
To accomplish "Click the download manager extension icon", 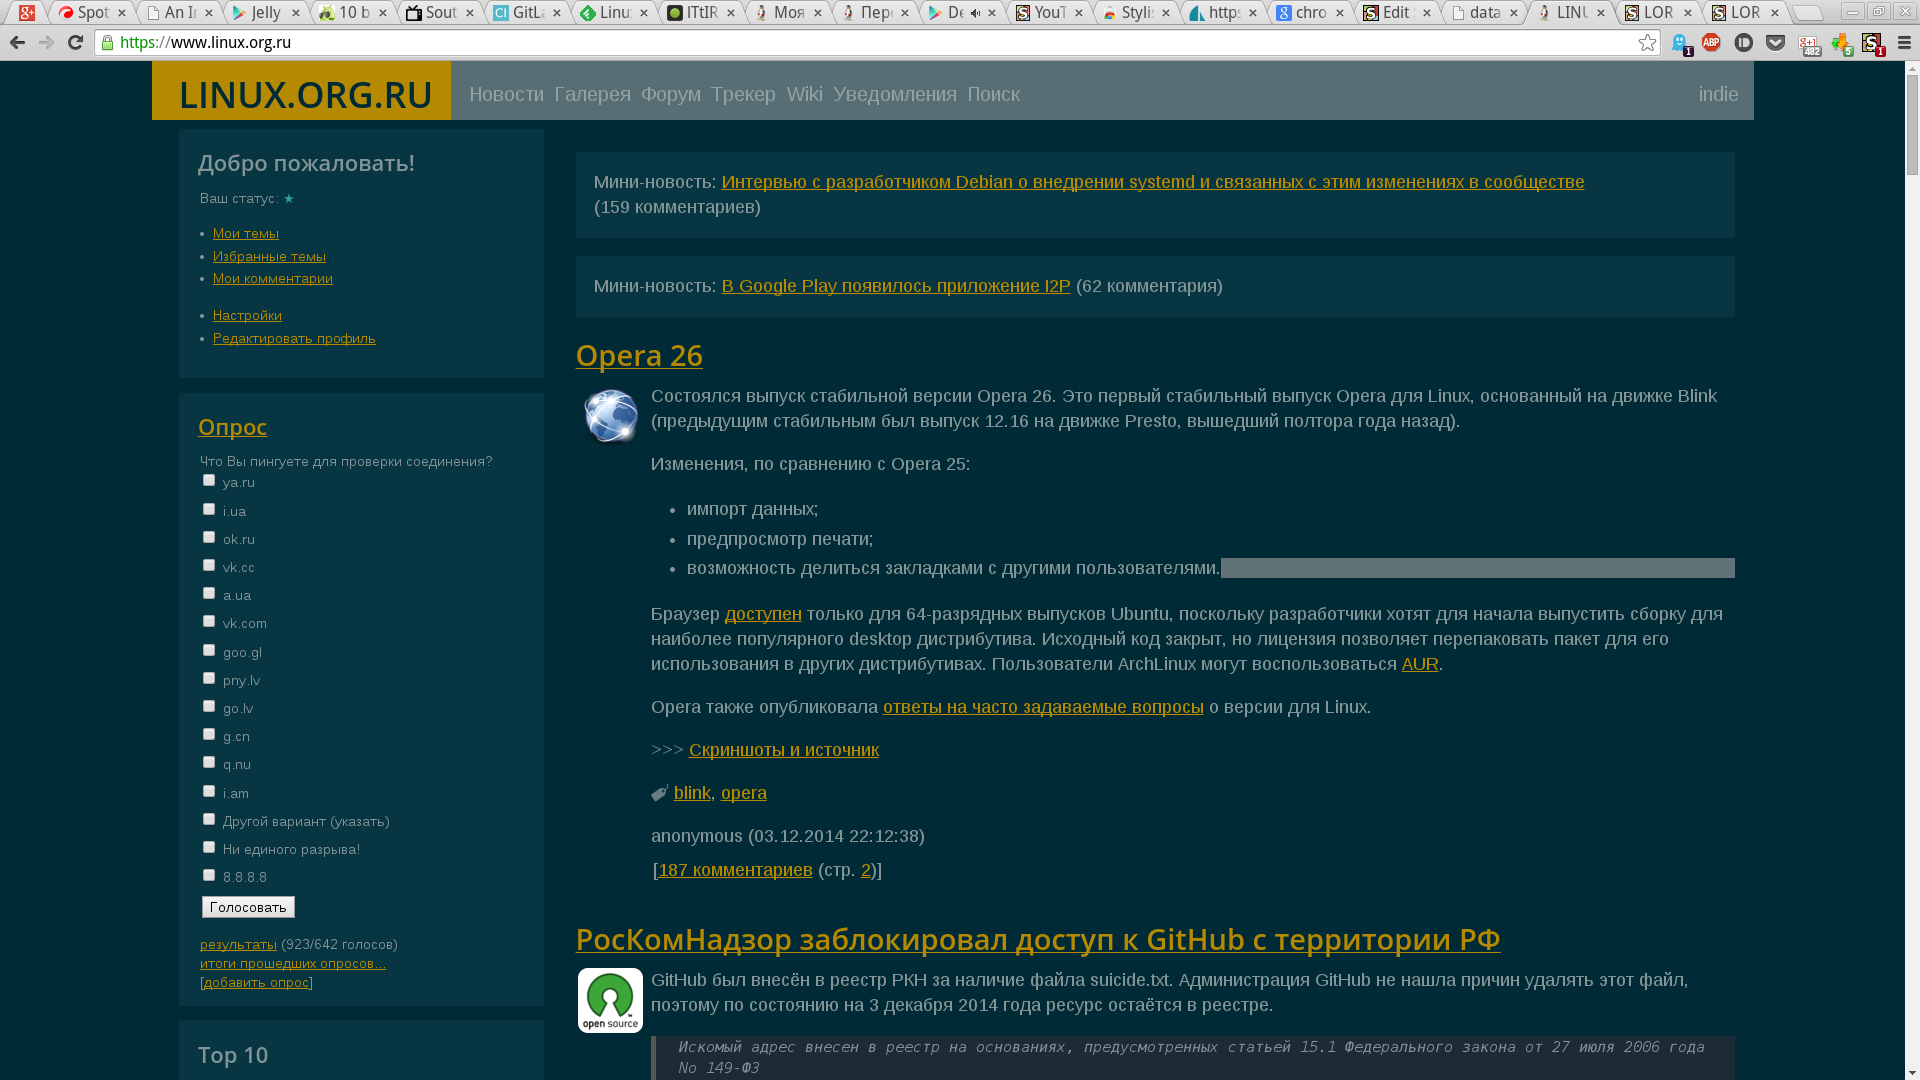I will (x=1840, y=44).
